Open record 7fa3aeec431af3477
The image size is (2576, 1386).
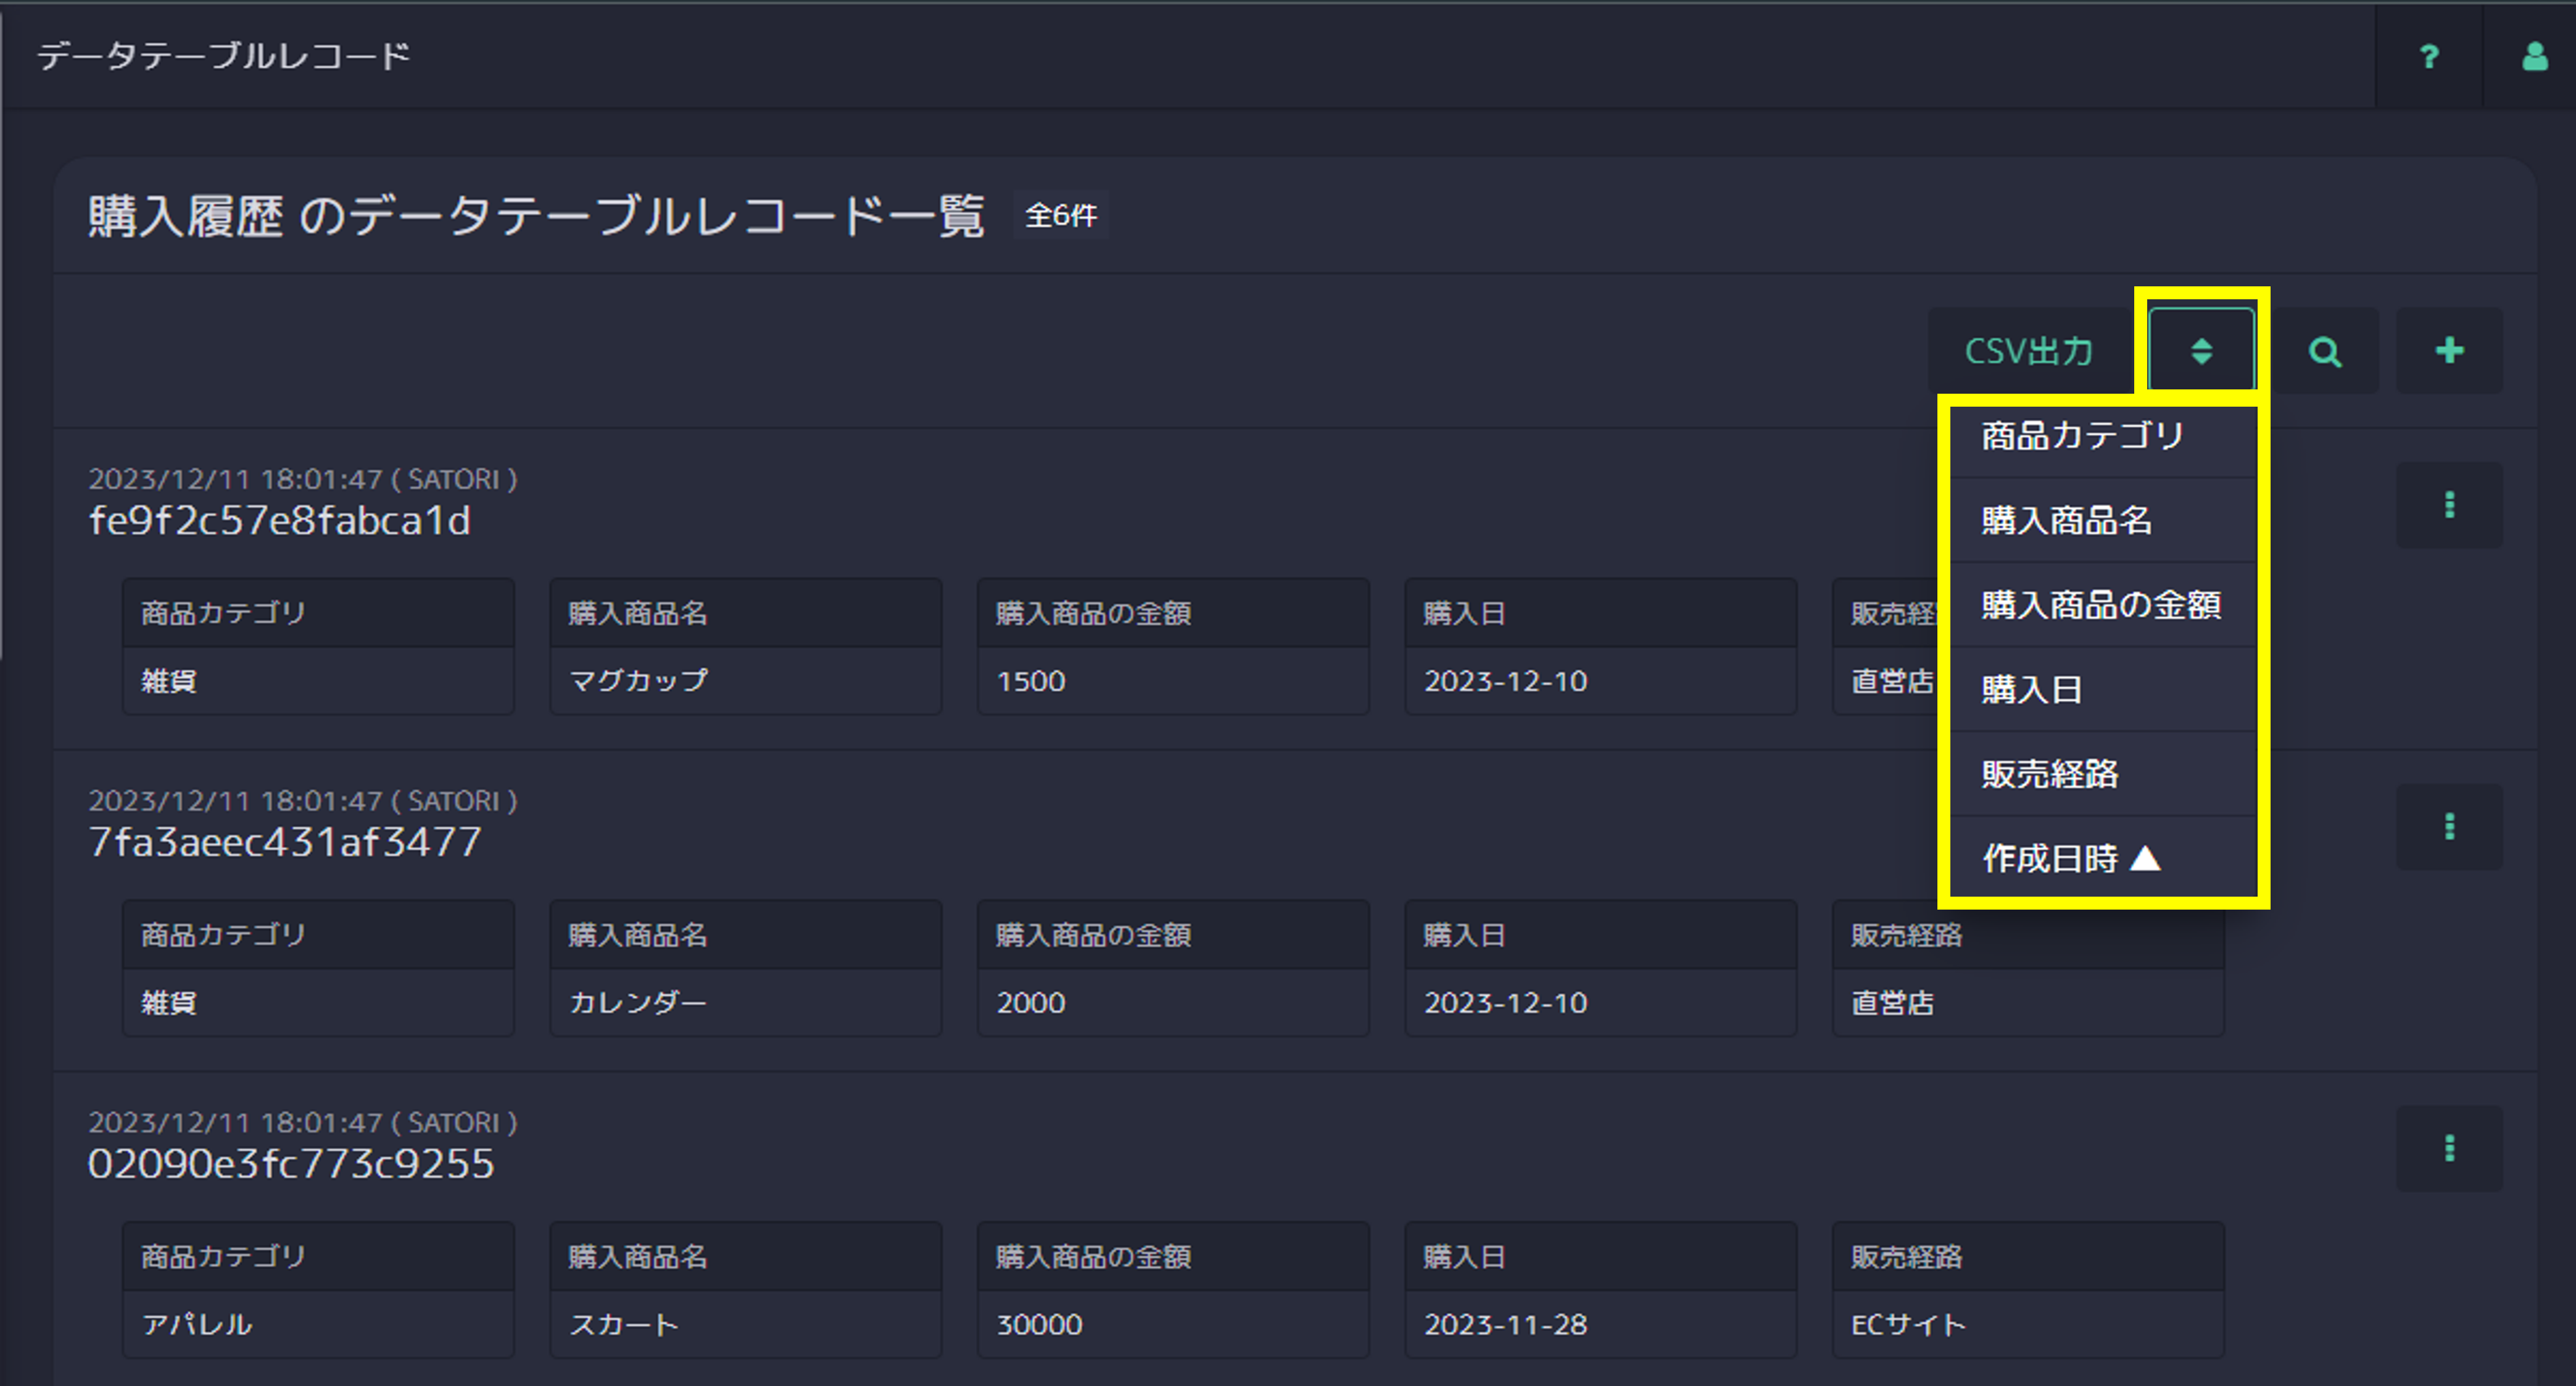click(x=285, y=842)
